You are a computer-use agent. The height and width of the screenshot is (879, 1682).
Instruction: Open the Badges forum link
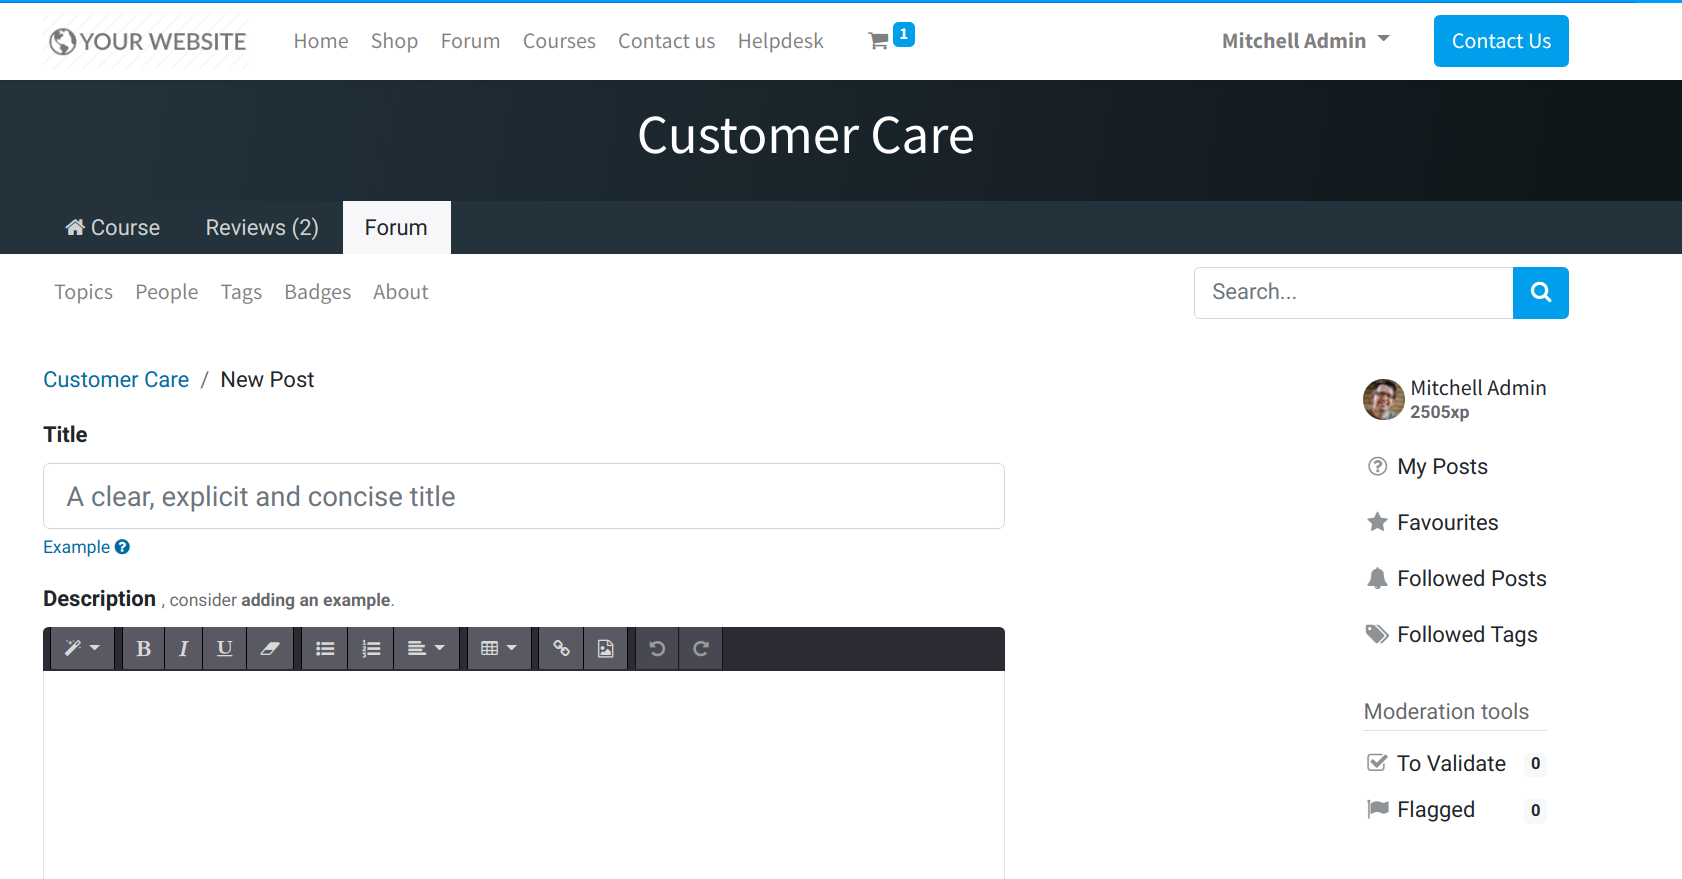pyautogui.click(x=317, y=292)
